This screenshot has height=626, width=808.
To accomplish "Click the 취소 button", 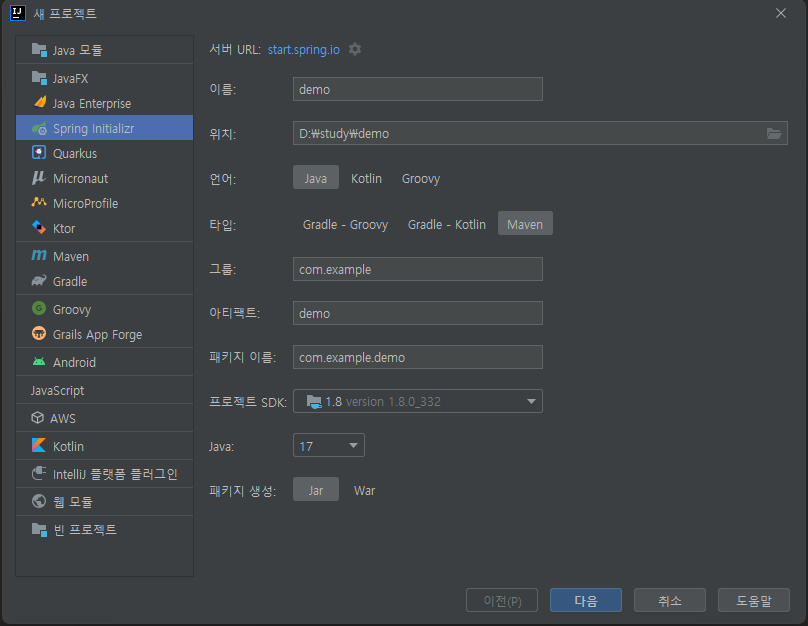I will (670, 600).
